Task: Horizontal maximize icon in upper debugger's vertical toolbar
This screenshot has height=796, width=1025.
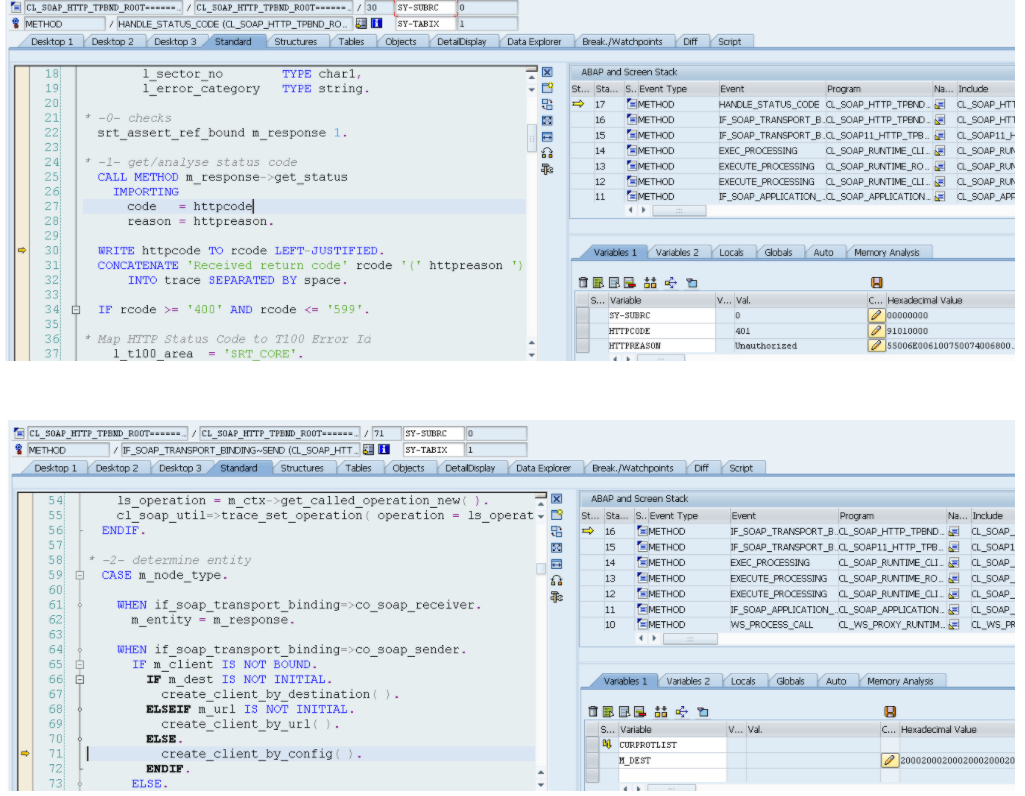Action: click(547, 137)
